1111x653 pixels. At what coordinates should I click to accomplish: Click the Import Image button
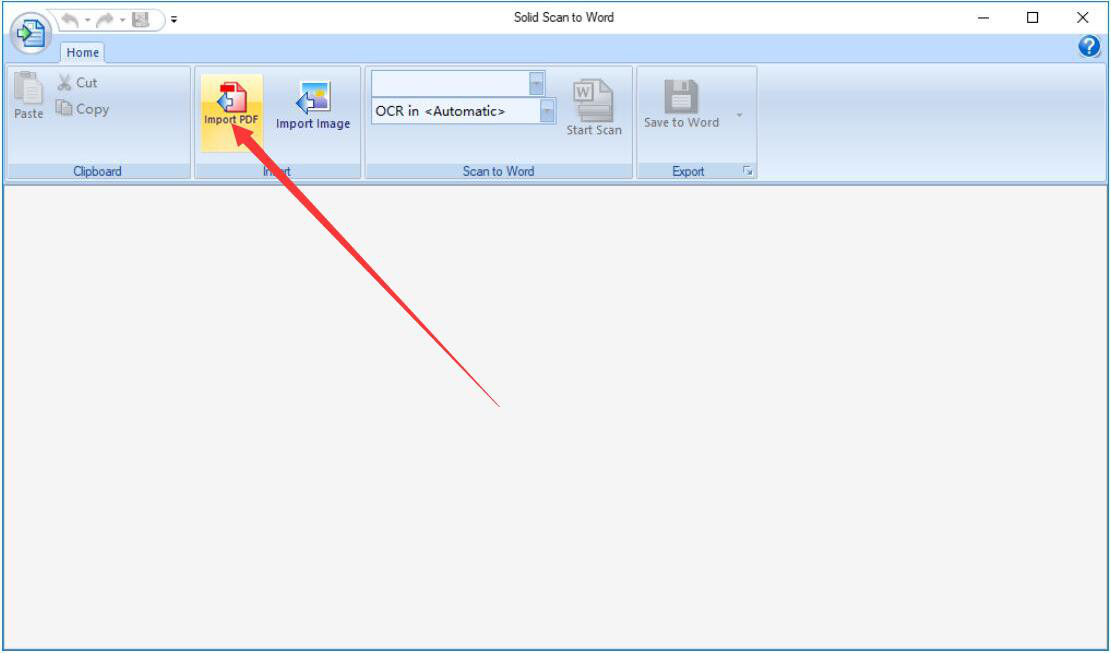(x=313, y=106)
